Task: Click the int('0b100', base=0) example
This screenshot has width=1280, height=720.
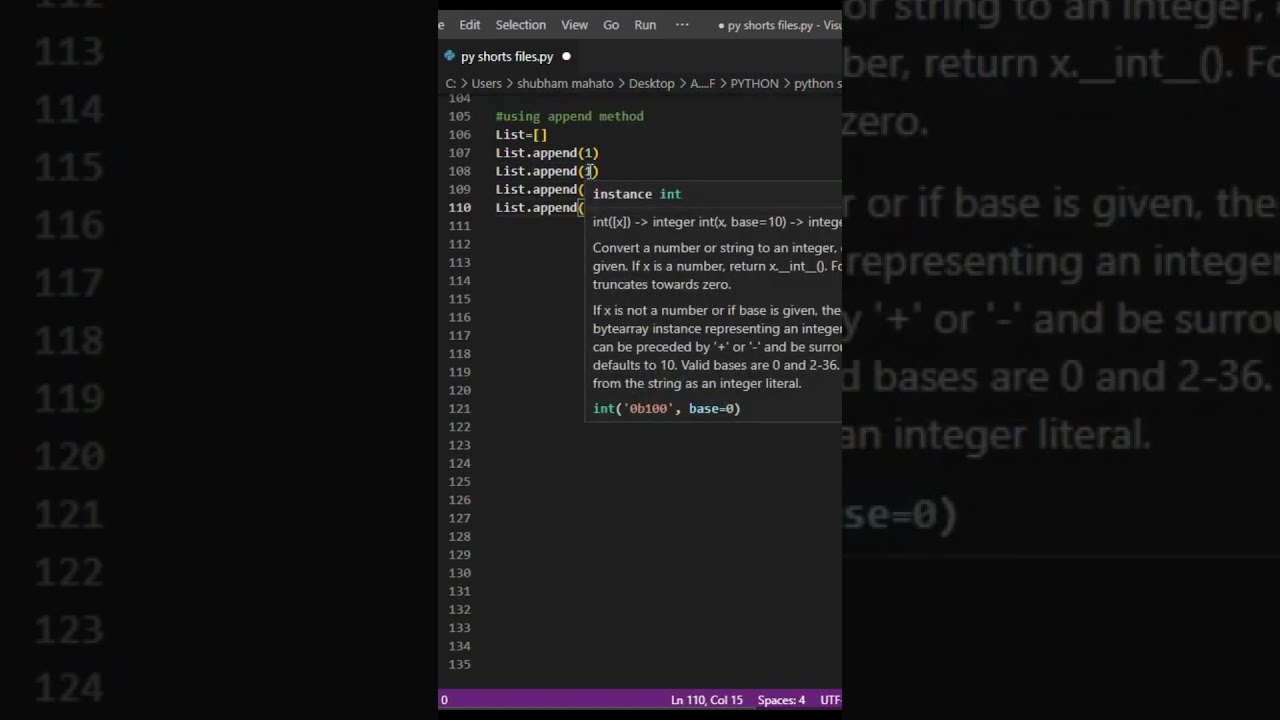Action: [x=666, y=409]
